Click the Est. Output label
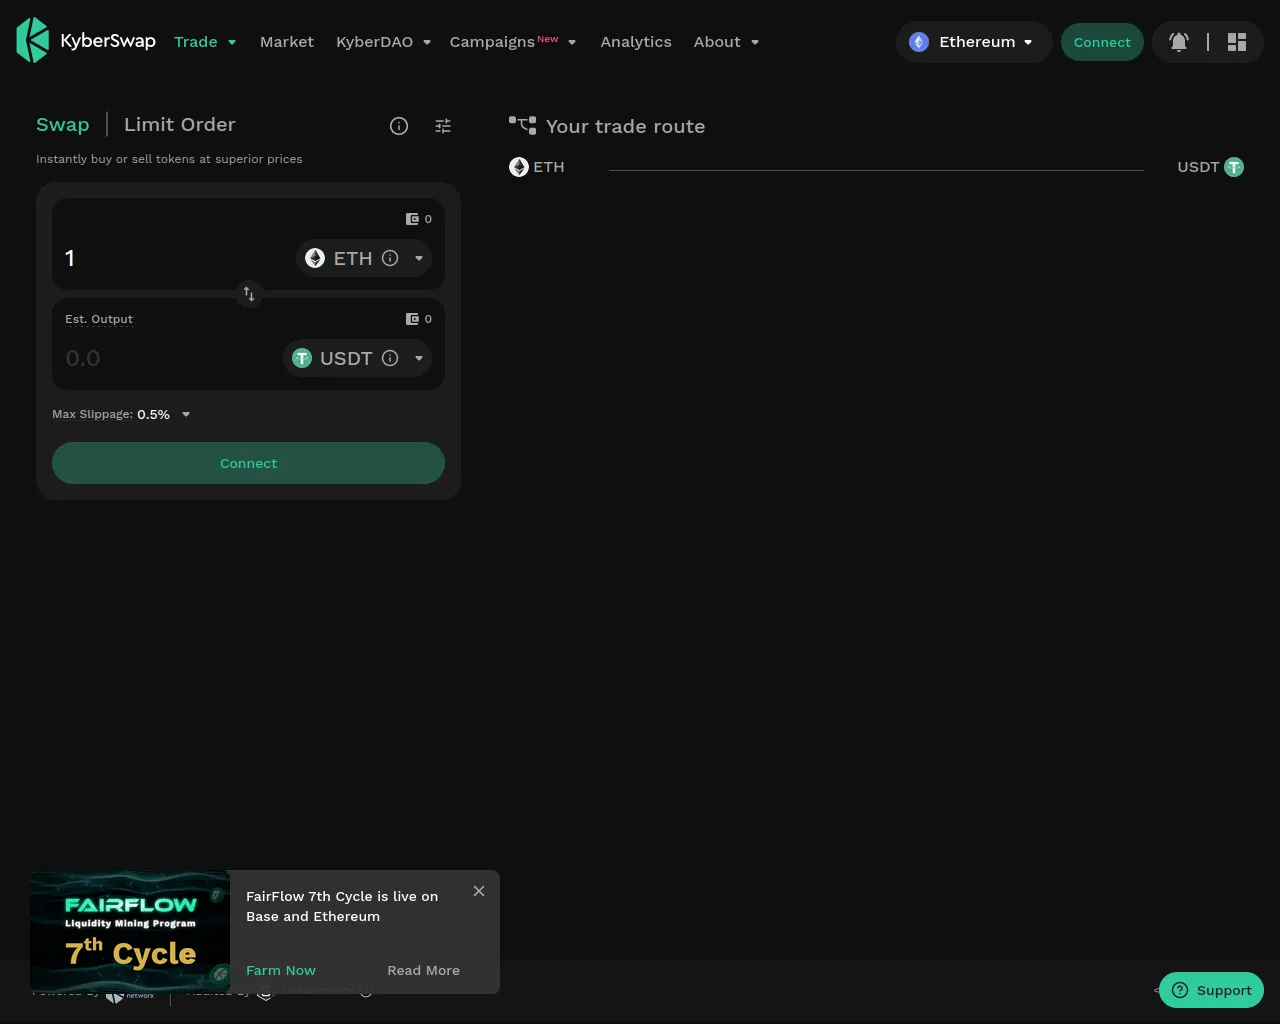The image size is (1280, 1024). pyautogui.click(x=99, y=319)
